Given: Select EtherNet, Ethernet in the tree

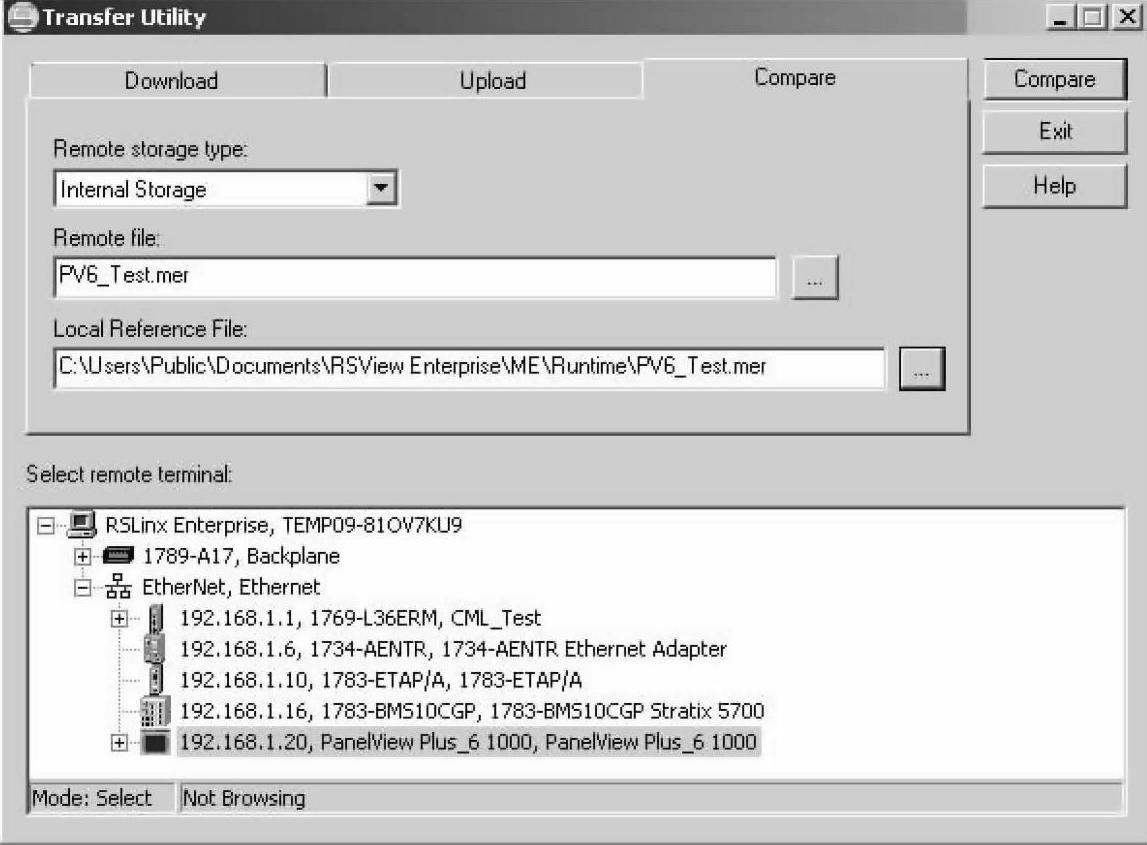Looking at the screenshot, I should (x=231, y=587).
